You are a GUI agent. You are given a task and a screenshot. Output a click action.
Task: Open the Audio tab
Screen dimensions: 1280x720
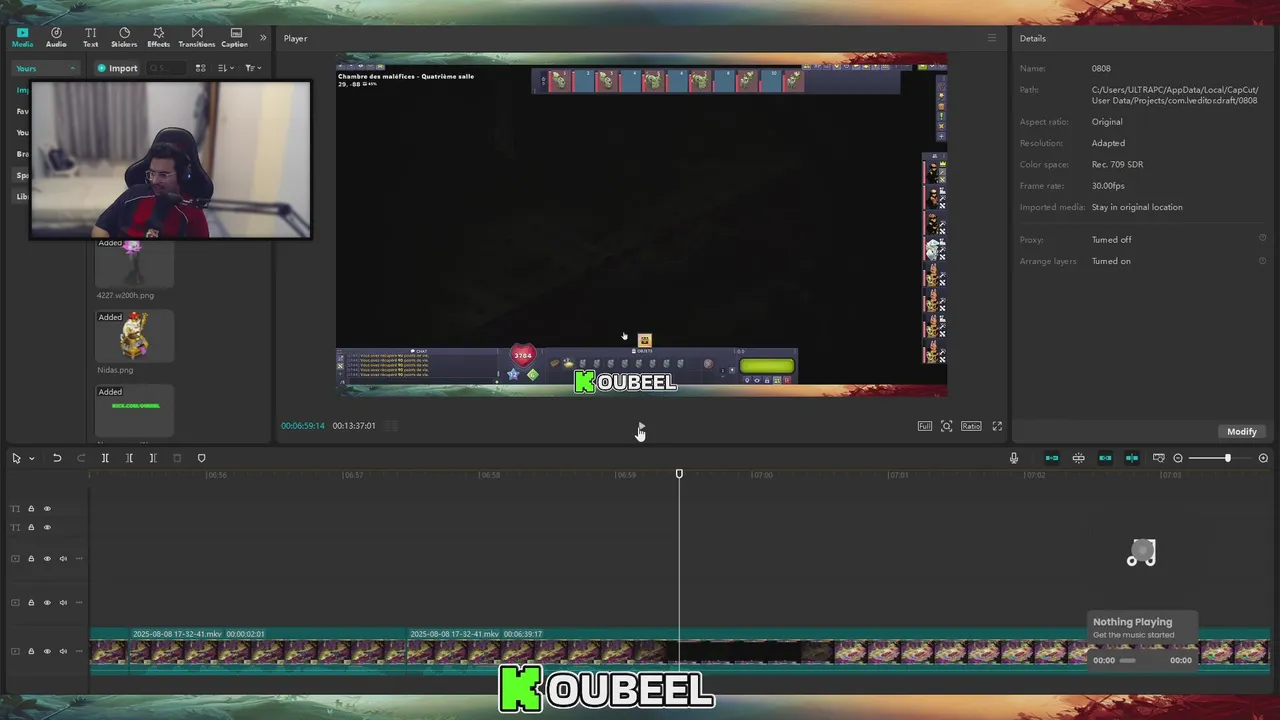pos(56,37)
